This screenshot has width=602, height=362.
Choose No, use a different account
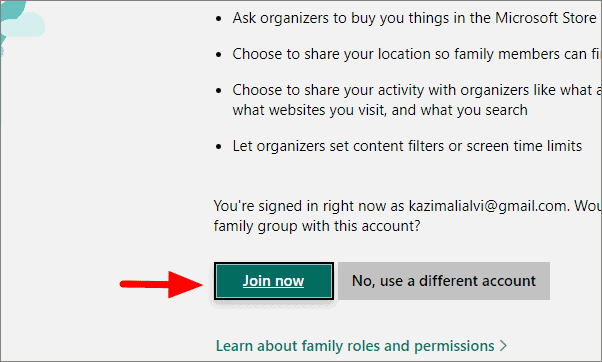pyautogui.click(x=444, y=281)
